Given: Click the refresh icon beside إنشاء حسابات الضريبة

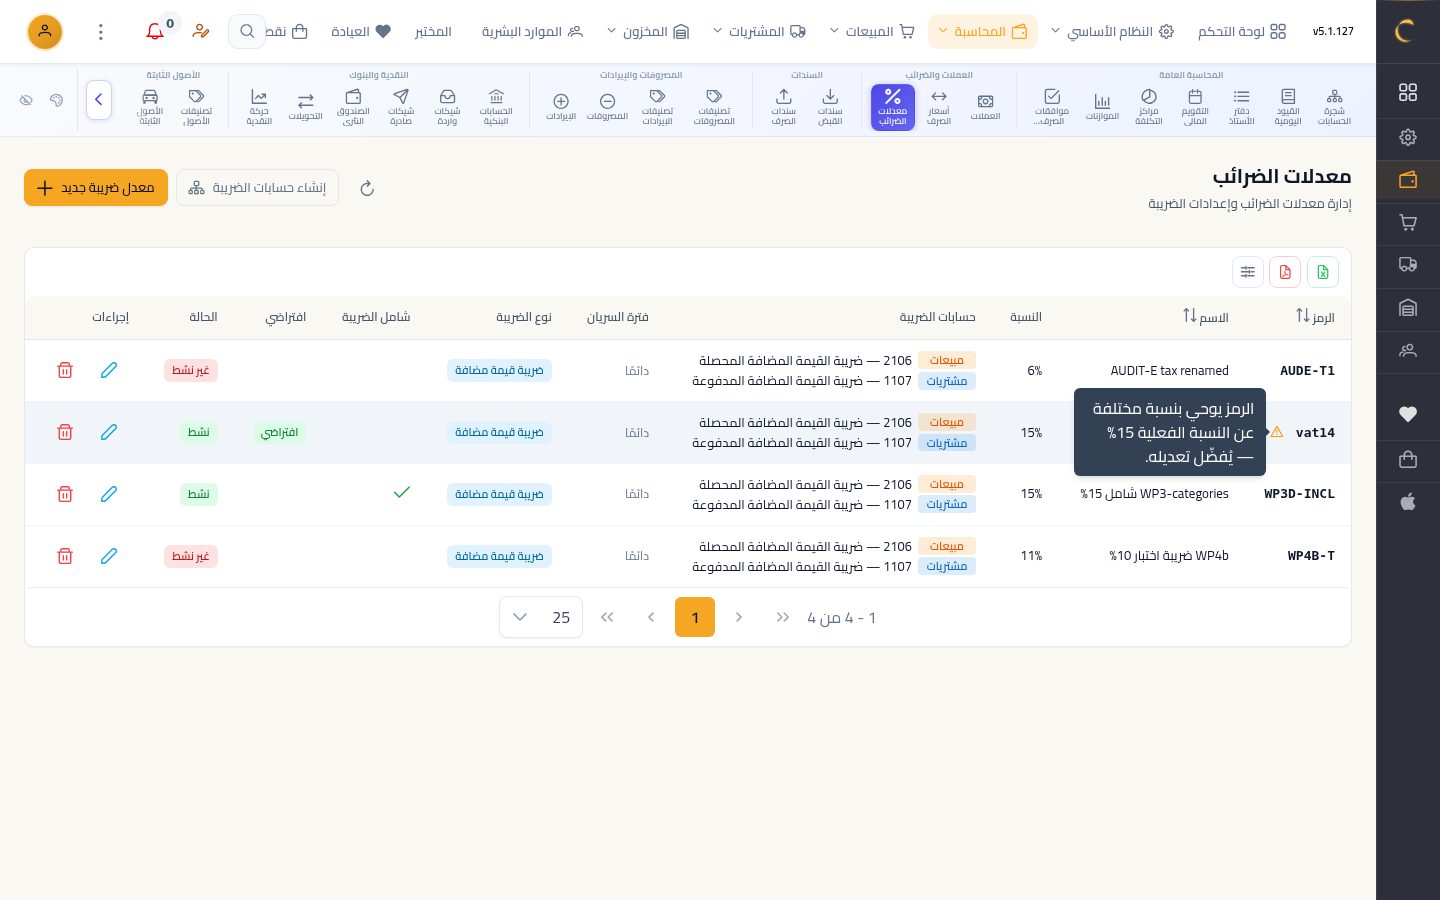Looking at the screenshot, I should tap(367, 188).
